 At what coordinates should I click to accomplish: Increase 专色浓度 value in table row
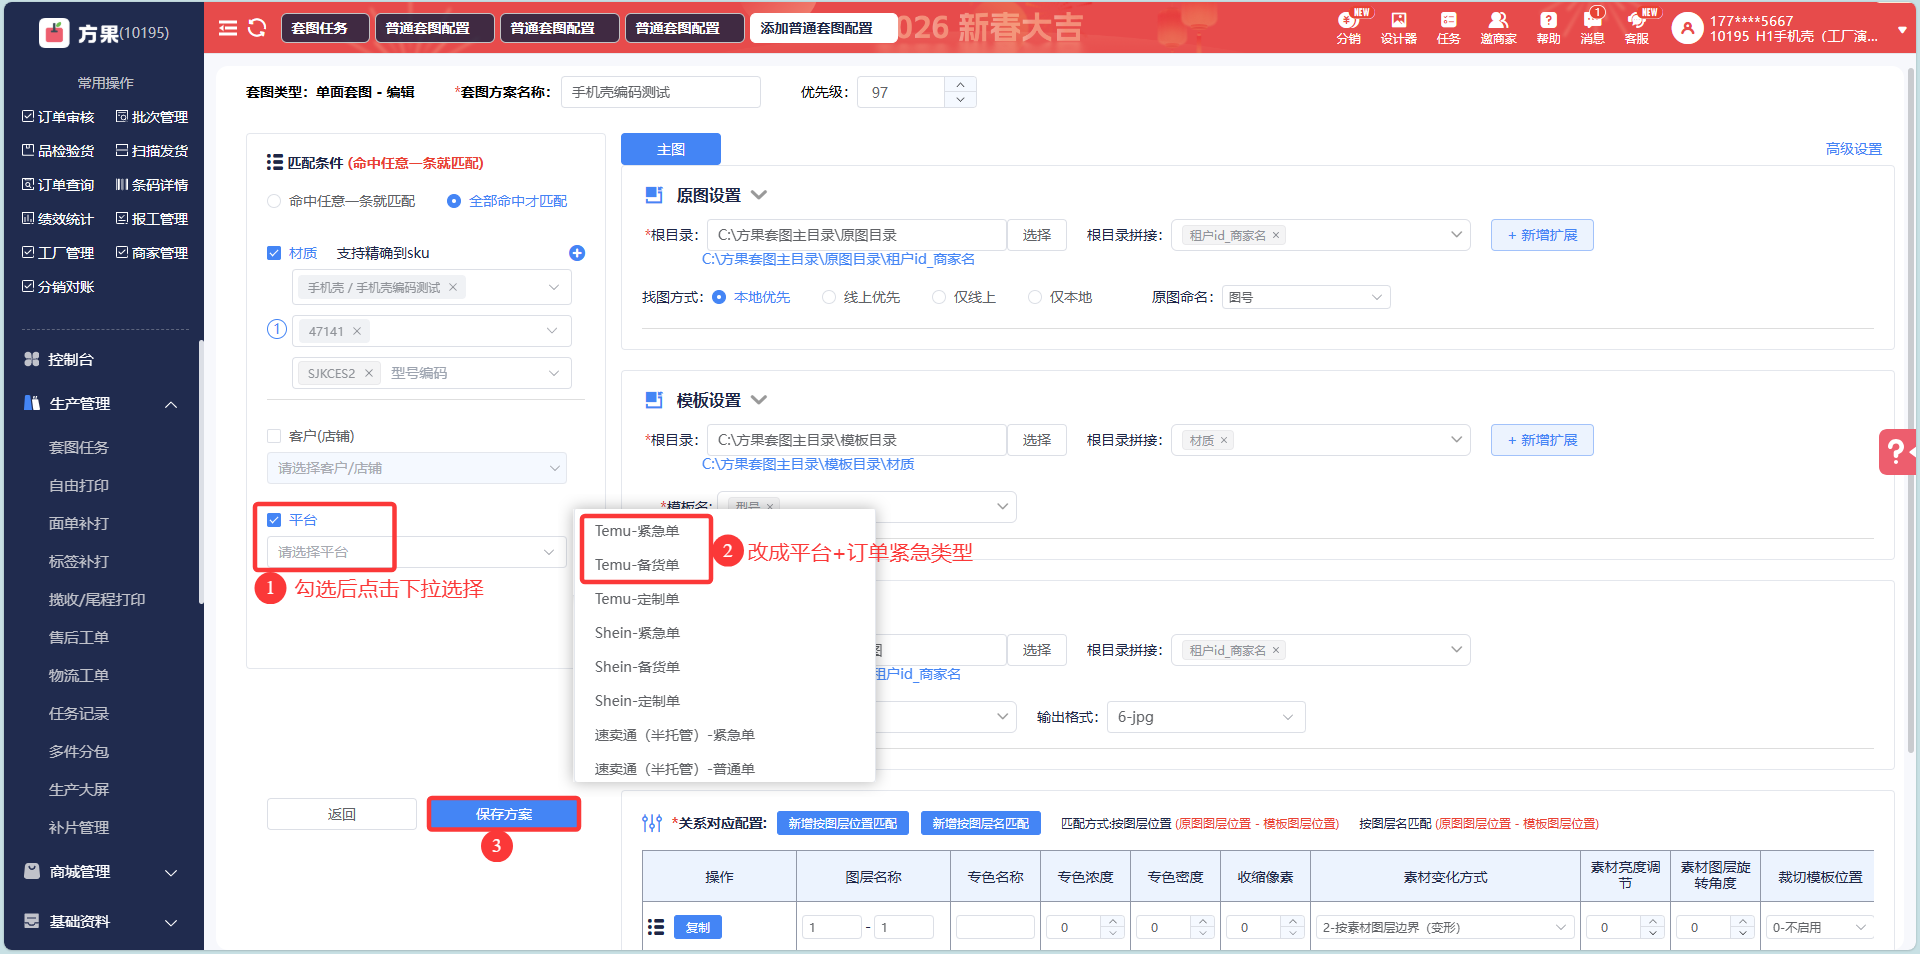1112,921
